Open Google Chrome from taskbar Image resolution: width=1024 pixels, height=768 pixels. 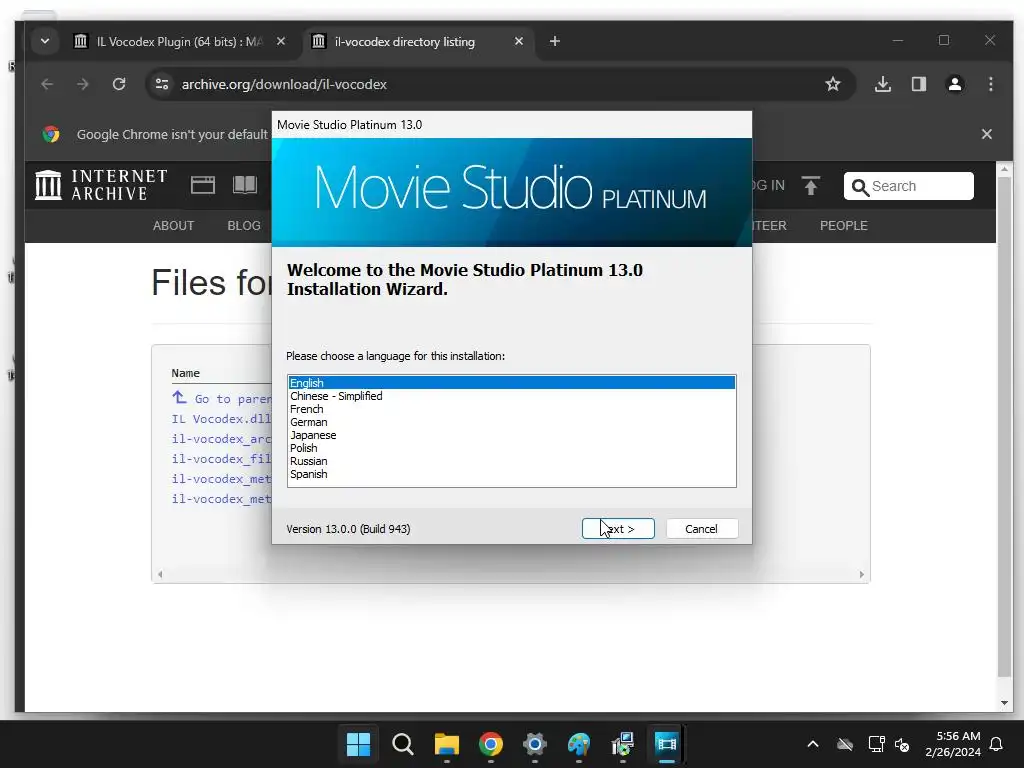[490, 744]
